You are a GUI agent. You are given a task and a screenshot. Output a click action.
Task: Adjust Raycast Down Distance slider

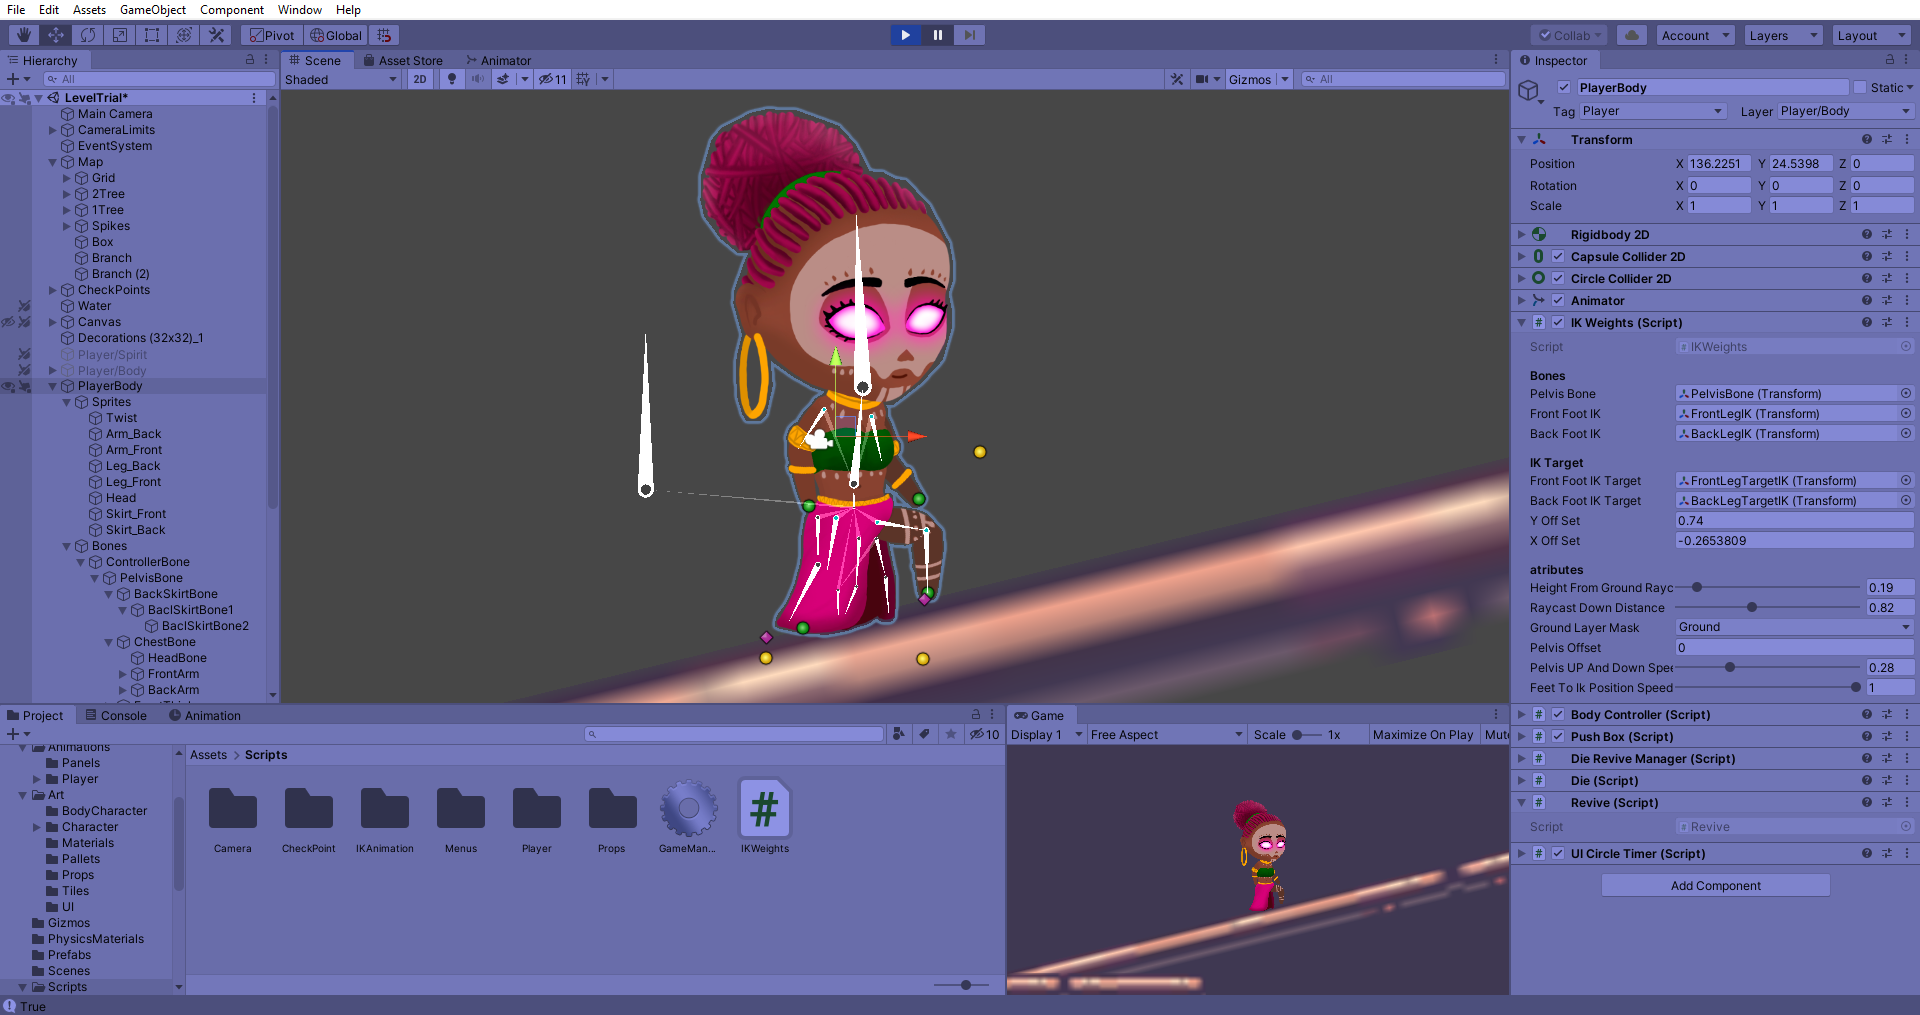(x=1768, y=608)
